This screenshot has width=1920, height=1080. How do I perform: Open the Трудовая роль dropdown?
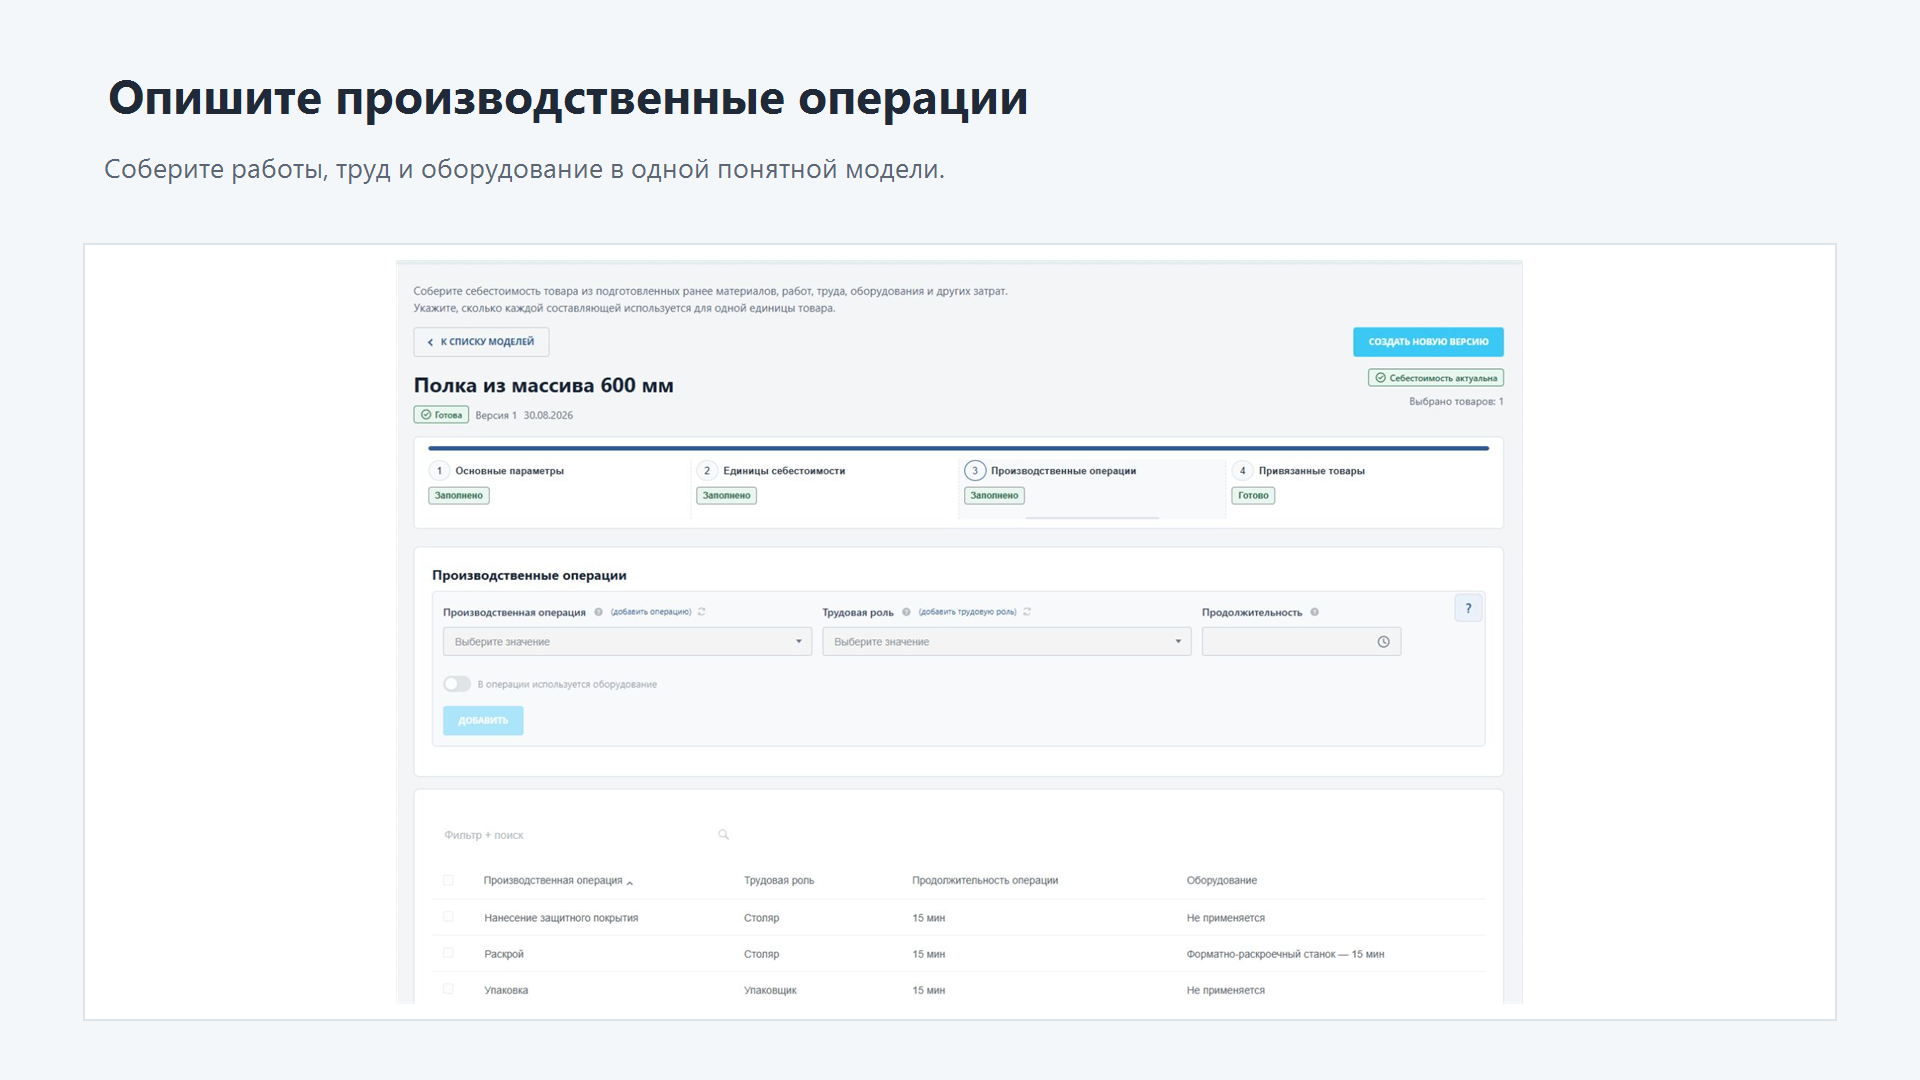pos(1007,642)
